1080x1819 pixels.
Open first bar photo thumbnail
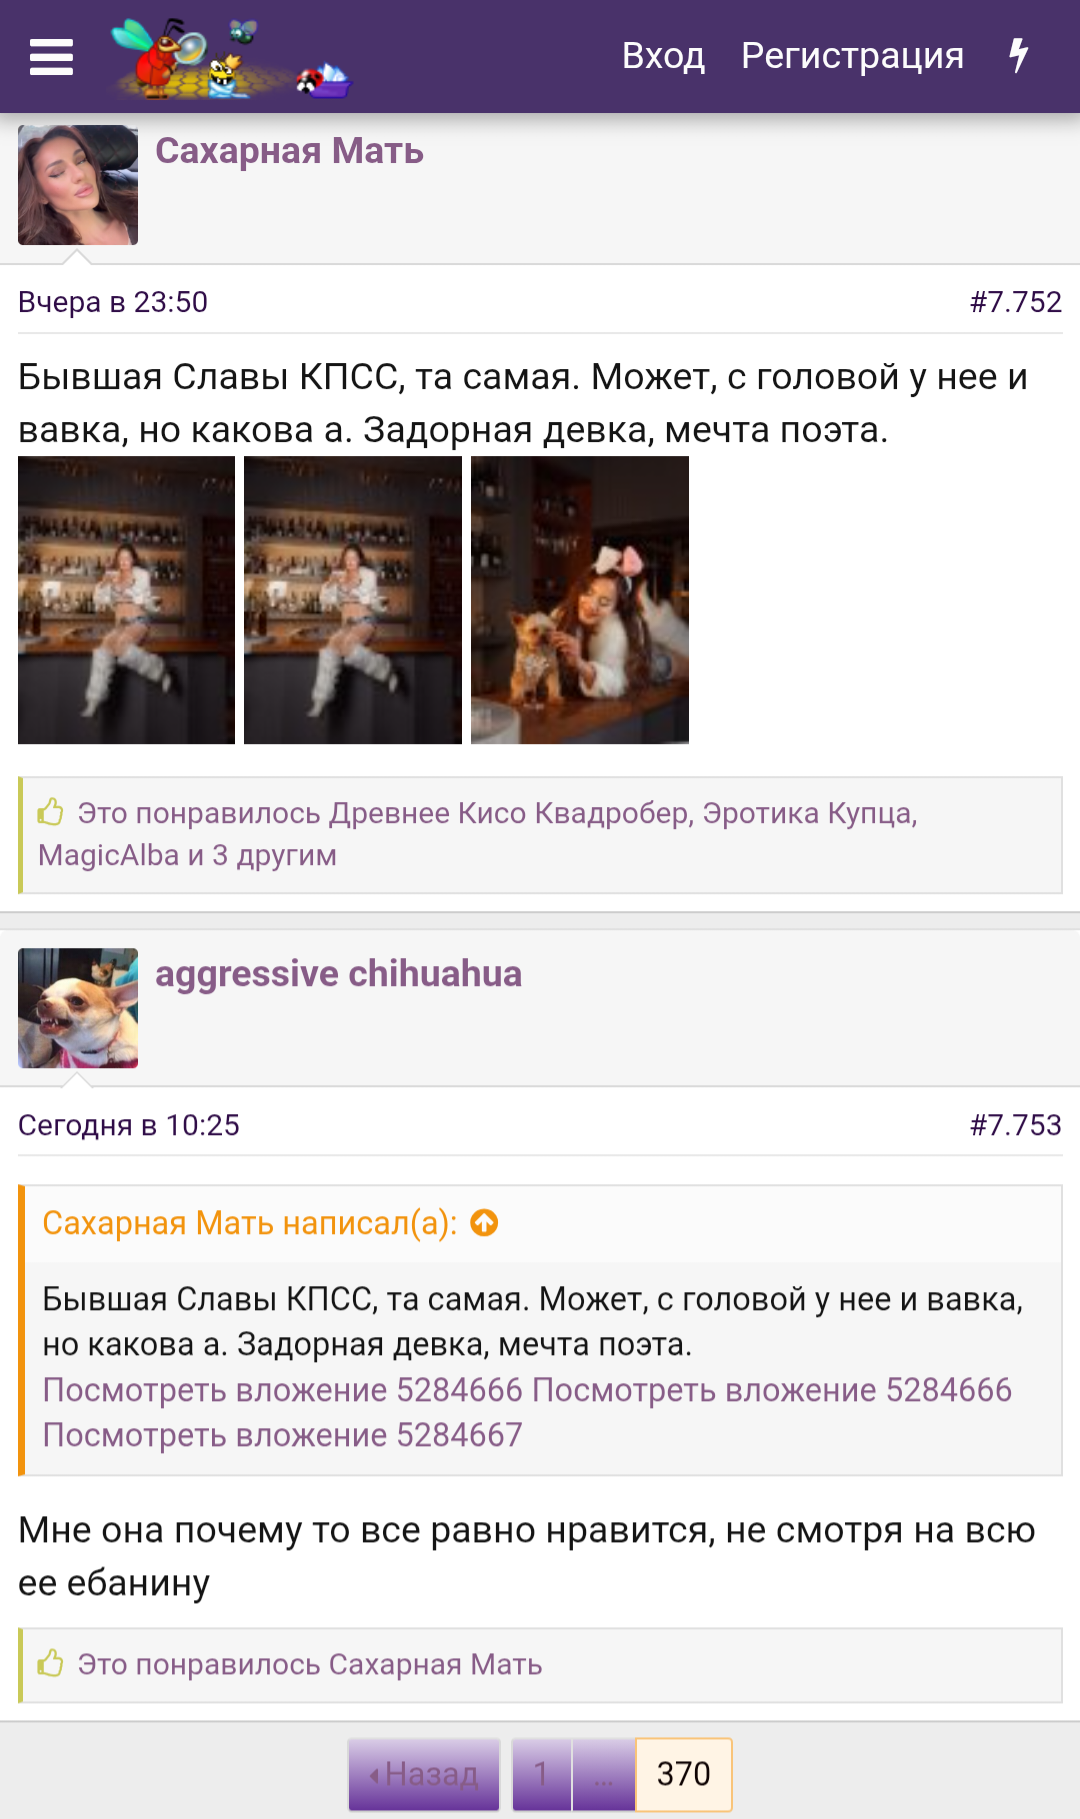click(126, 600)
